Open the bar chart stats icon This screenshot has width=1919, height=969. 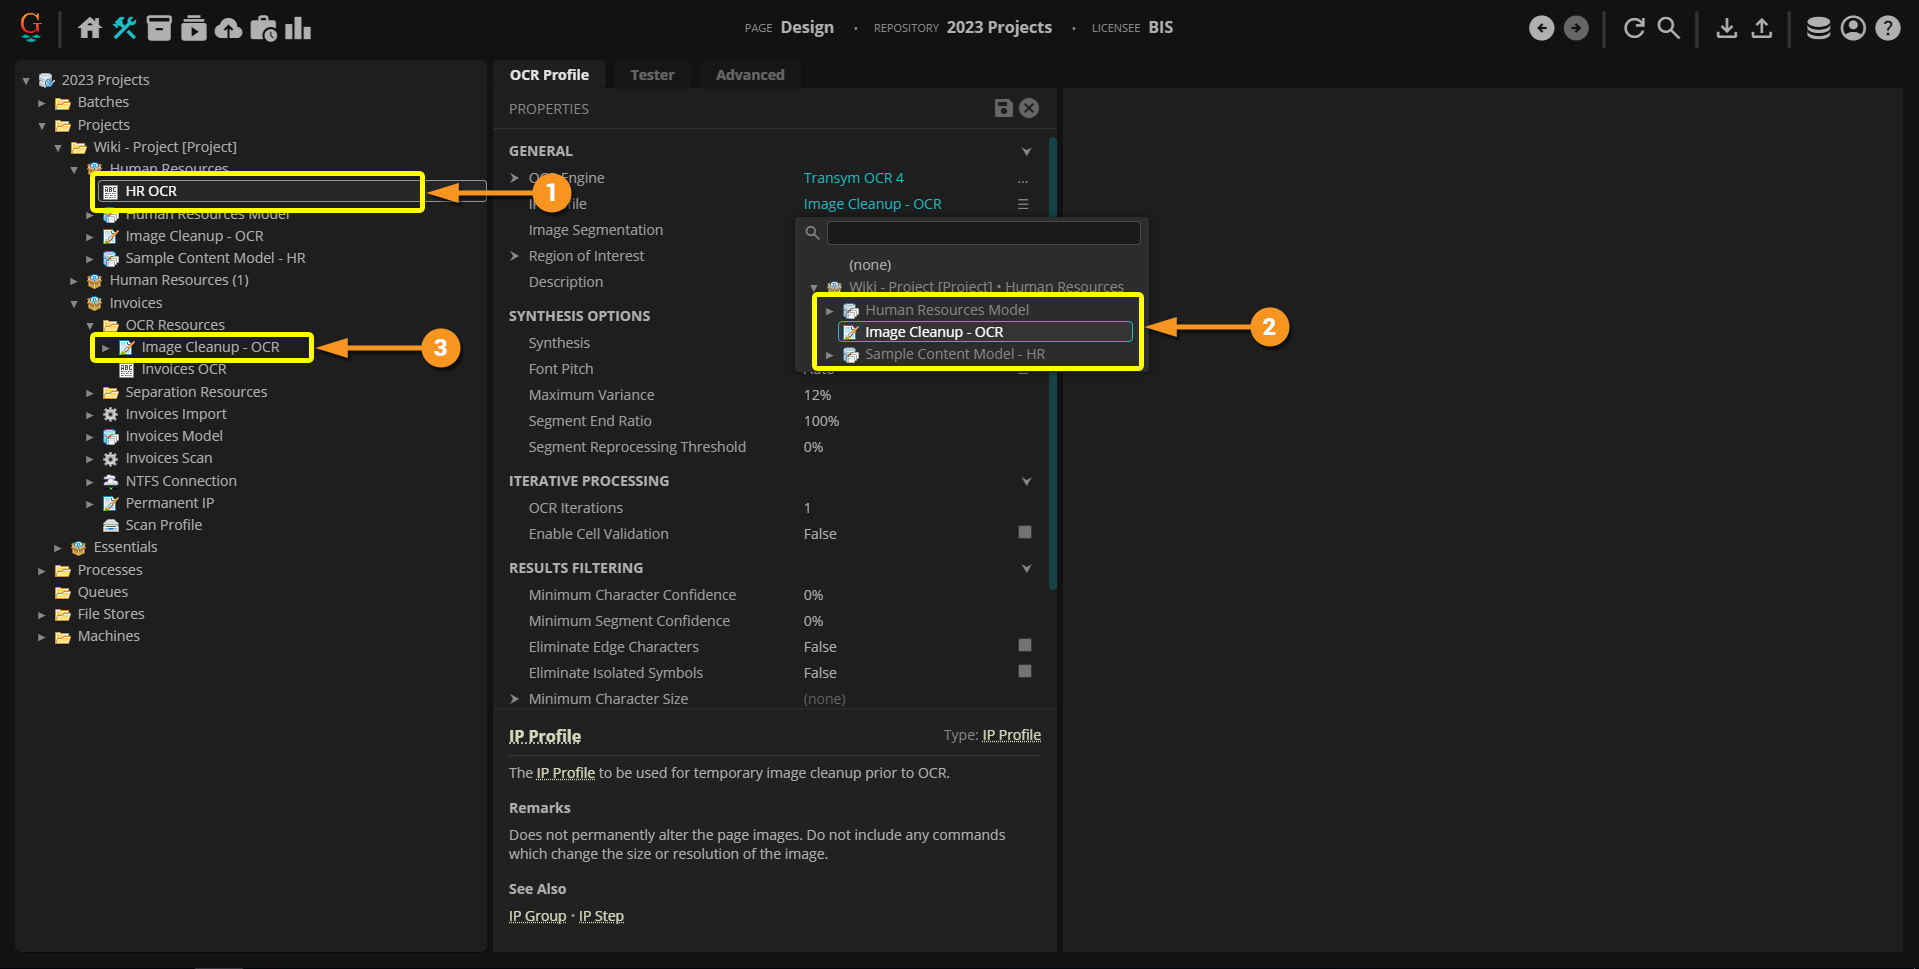[x=298, y=28]
